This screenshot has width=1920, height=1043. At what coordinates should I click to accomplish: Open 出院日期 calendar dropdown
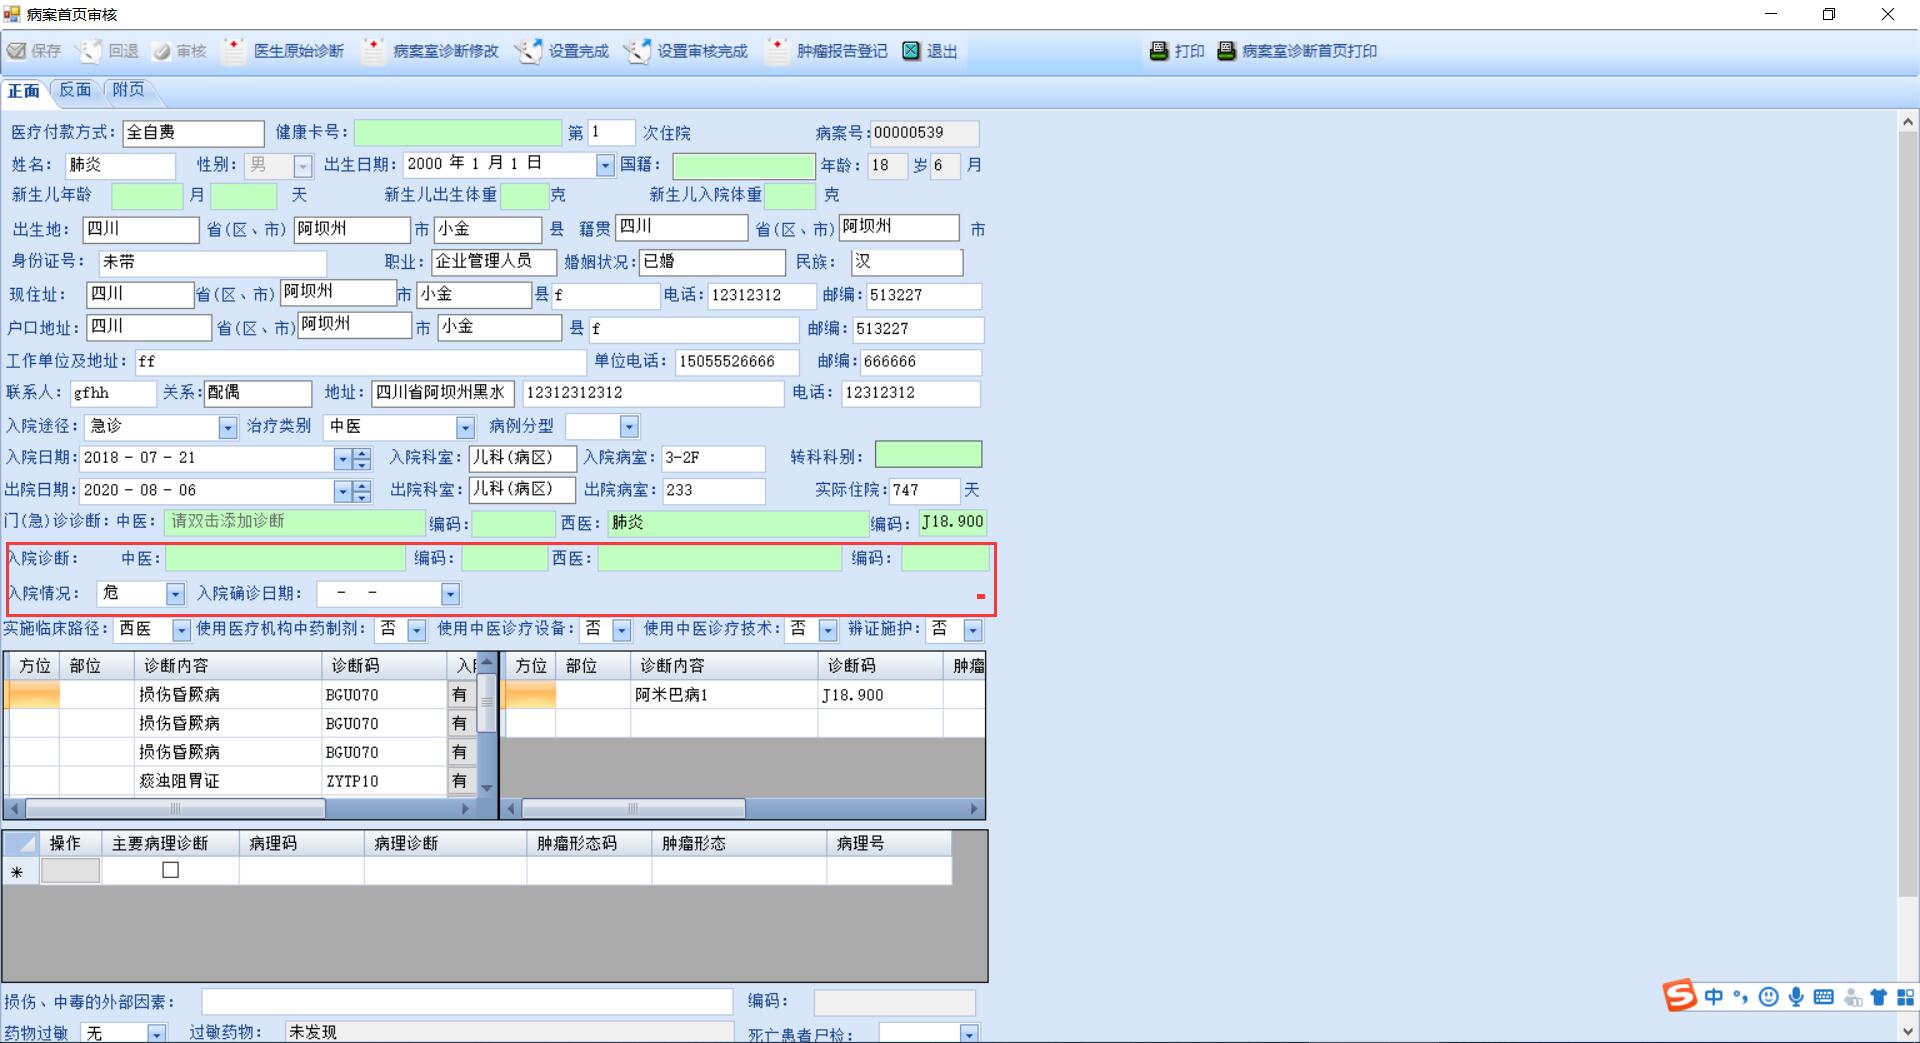tap(343, 491)
